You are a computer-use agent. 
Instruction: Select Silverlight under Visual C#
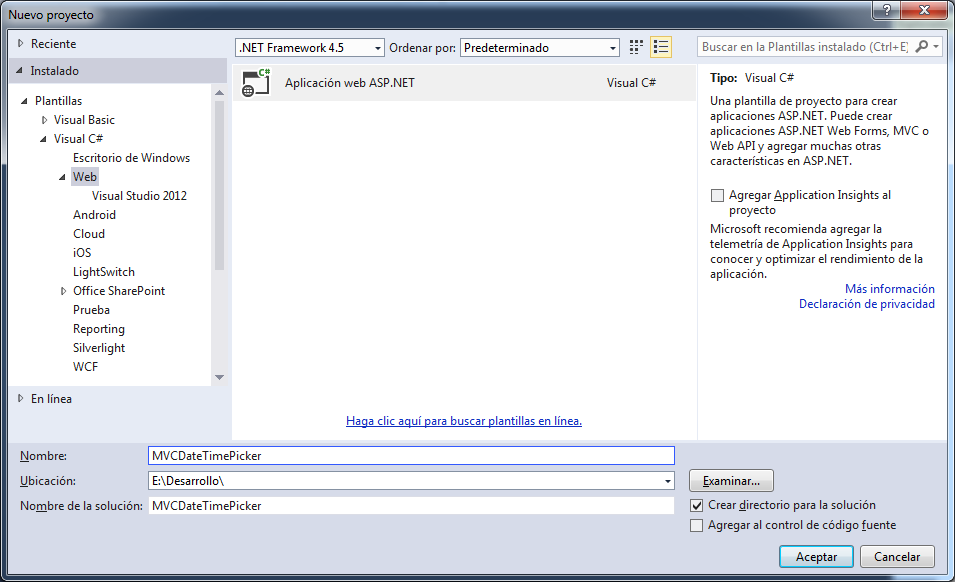97,347
